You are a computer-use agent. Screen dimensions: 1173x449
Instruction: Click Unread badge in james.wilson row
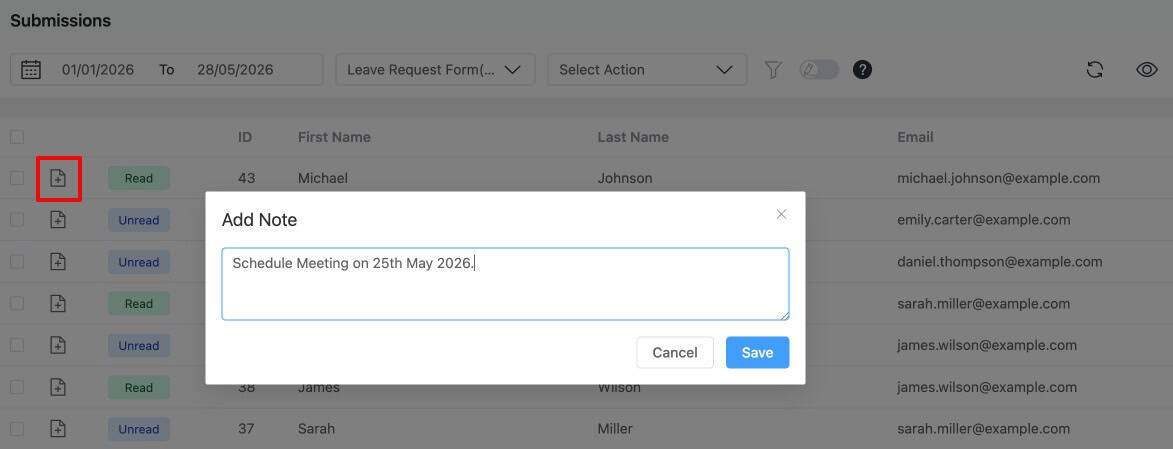pyautogui.click(x=138, y=345)
